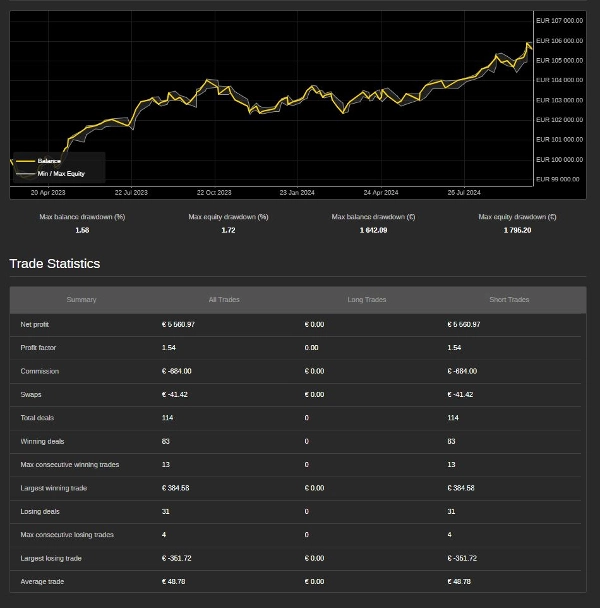Click the Max balance drawdown (%) value
Image resolution: width=600 pixels, height=608 pixels.
click(82, 230)
